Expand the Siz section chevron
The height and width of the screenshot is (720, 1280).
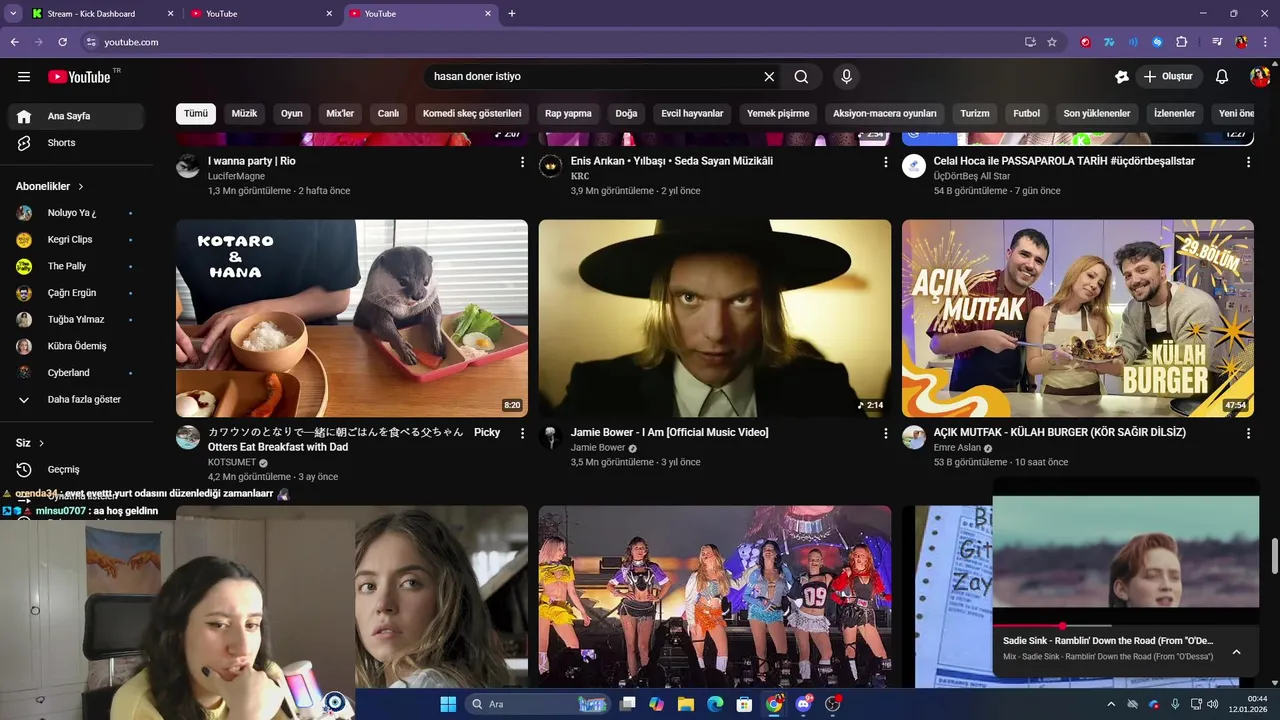click(41, 443)
